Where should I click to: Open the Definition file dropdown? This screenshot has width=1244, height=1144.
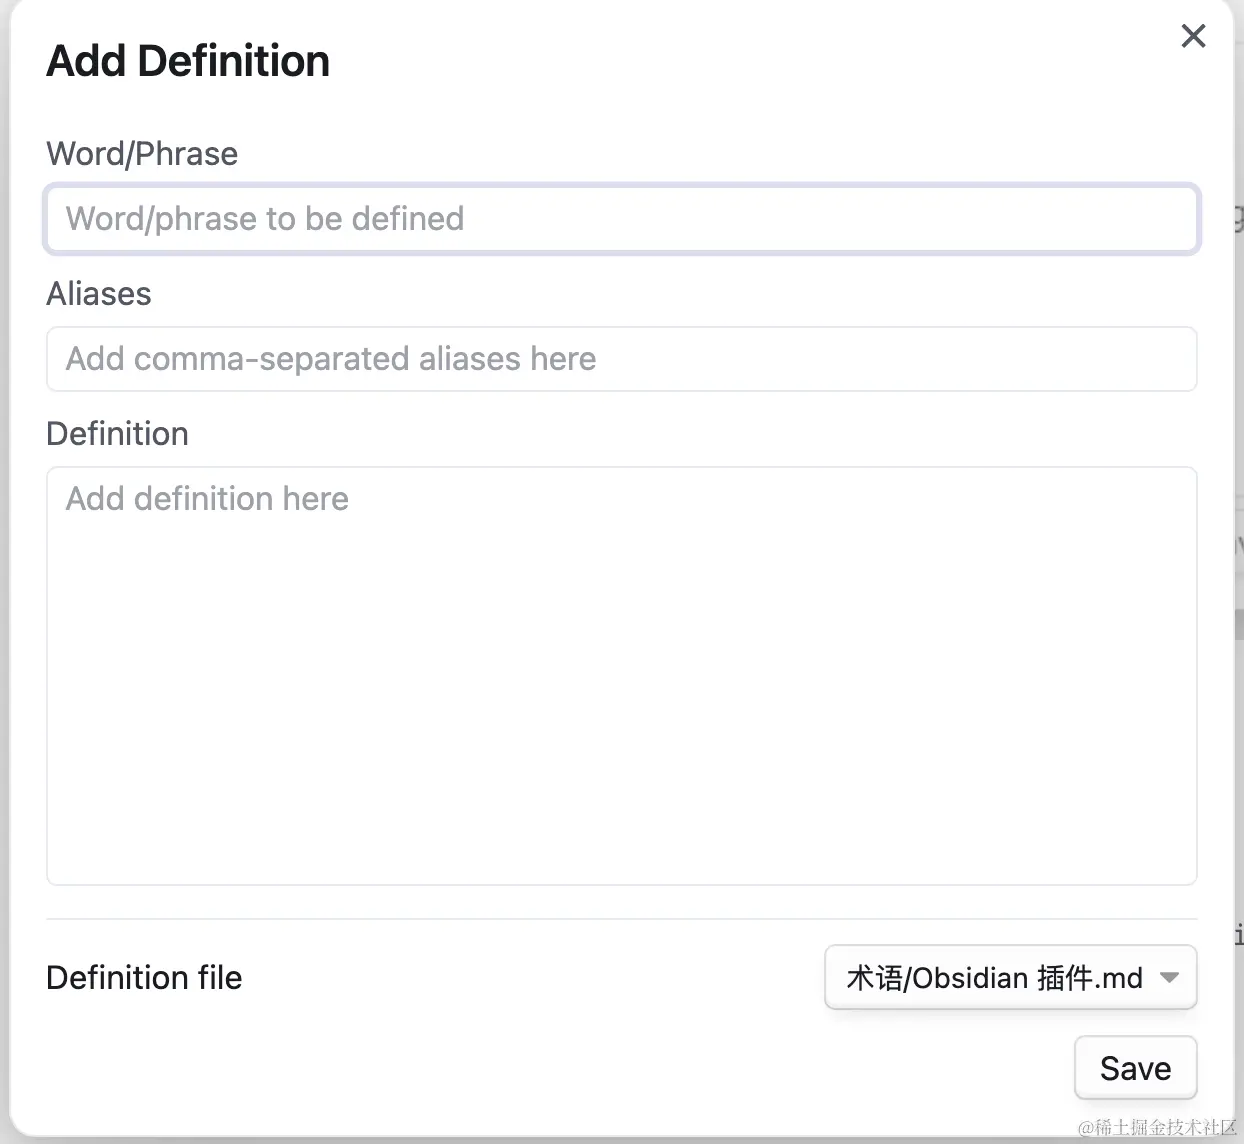(1010, 977)
